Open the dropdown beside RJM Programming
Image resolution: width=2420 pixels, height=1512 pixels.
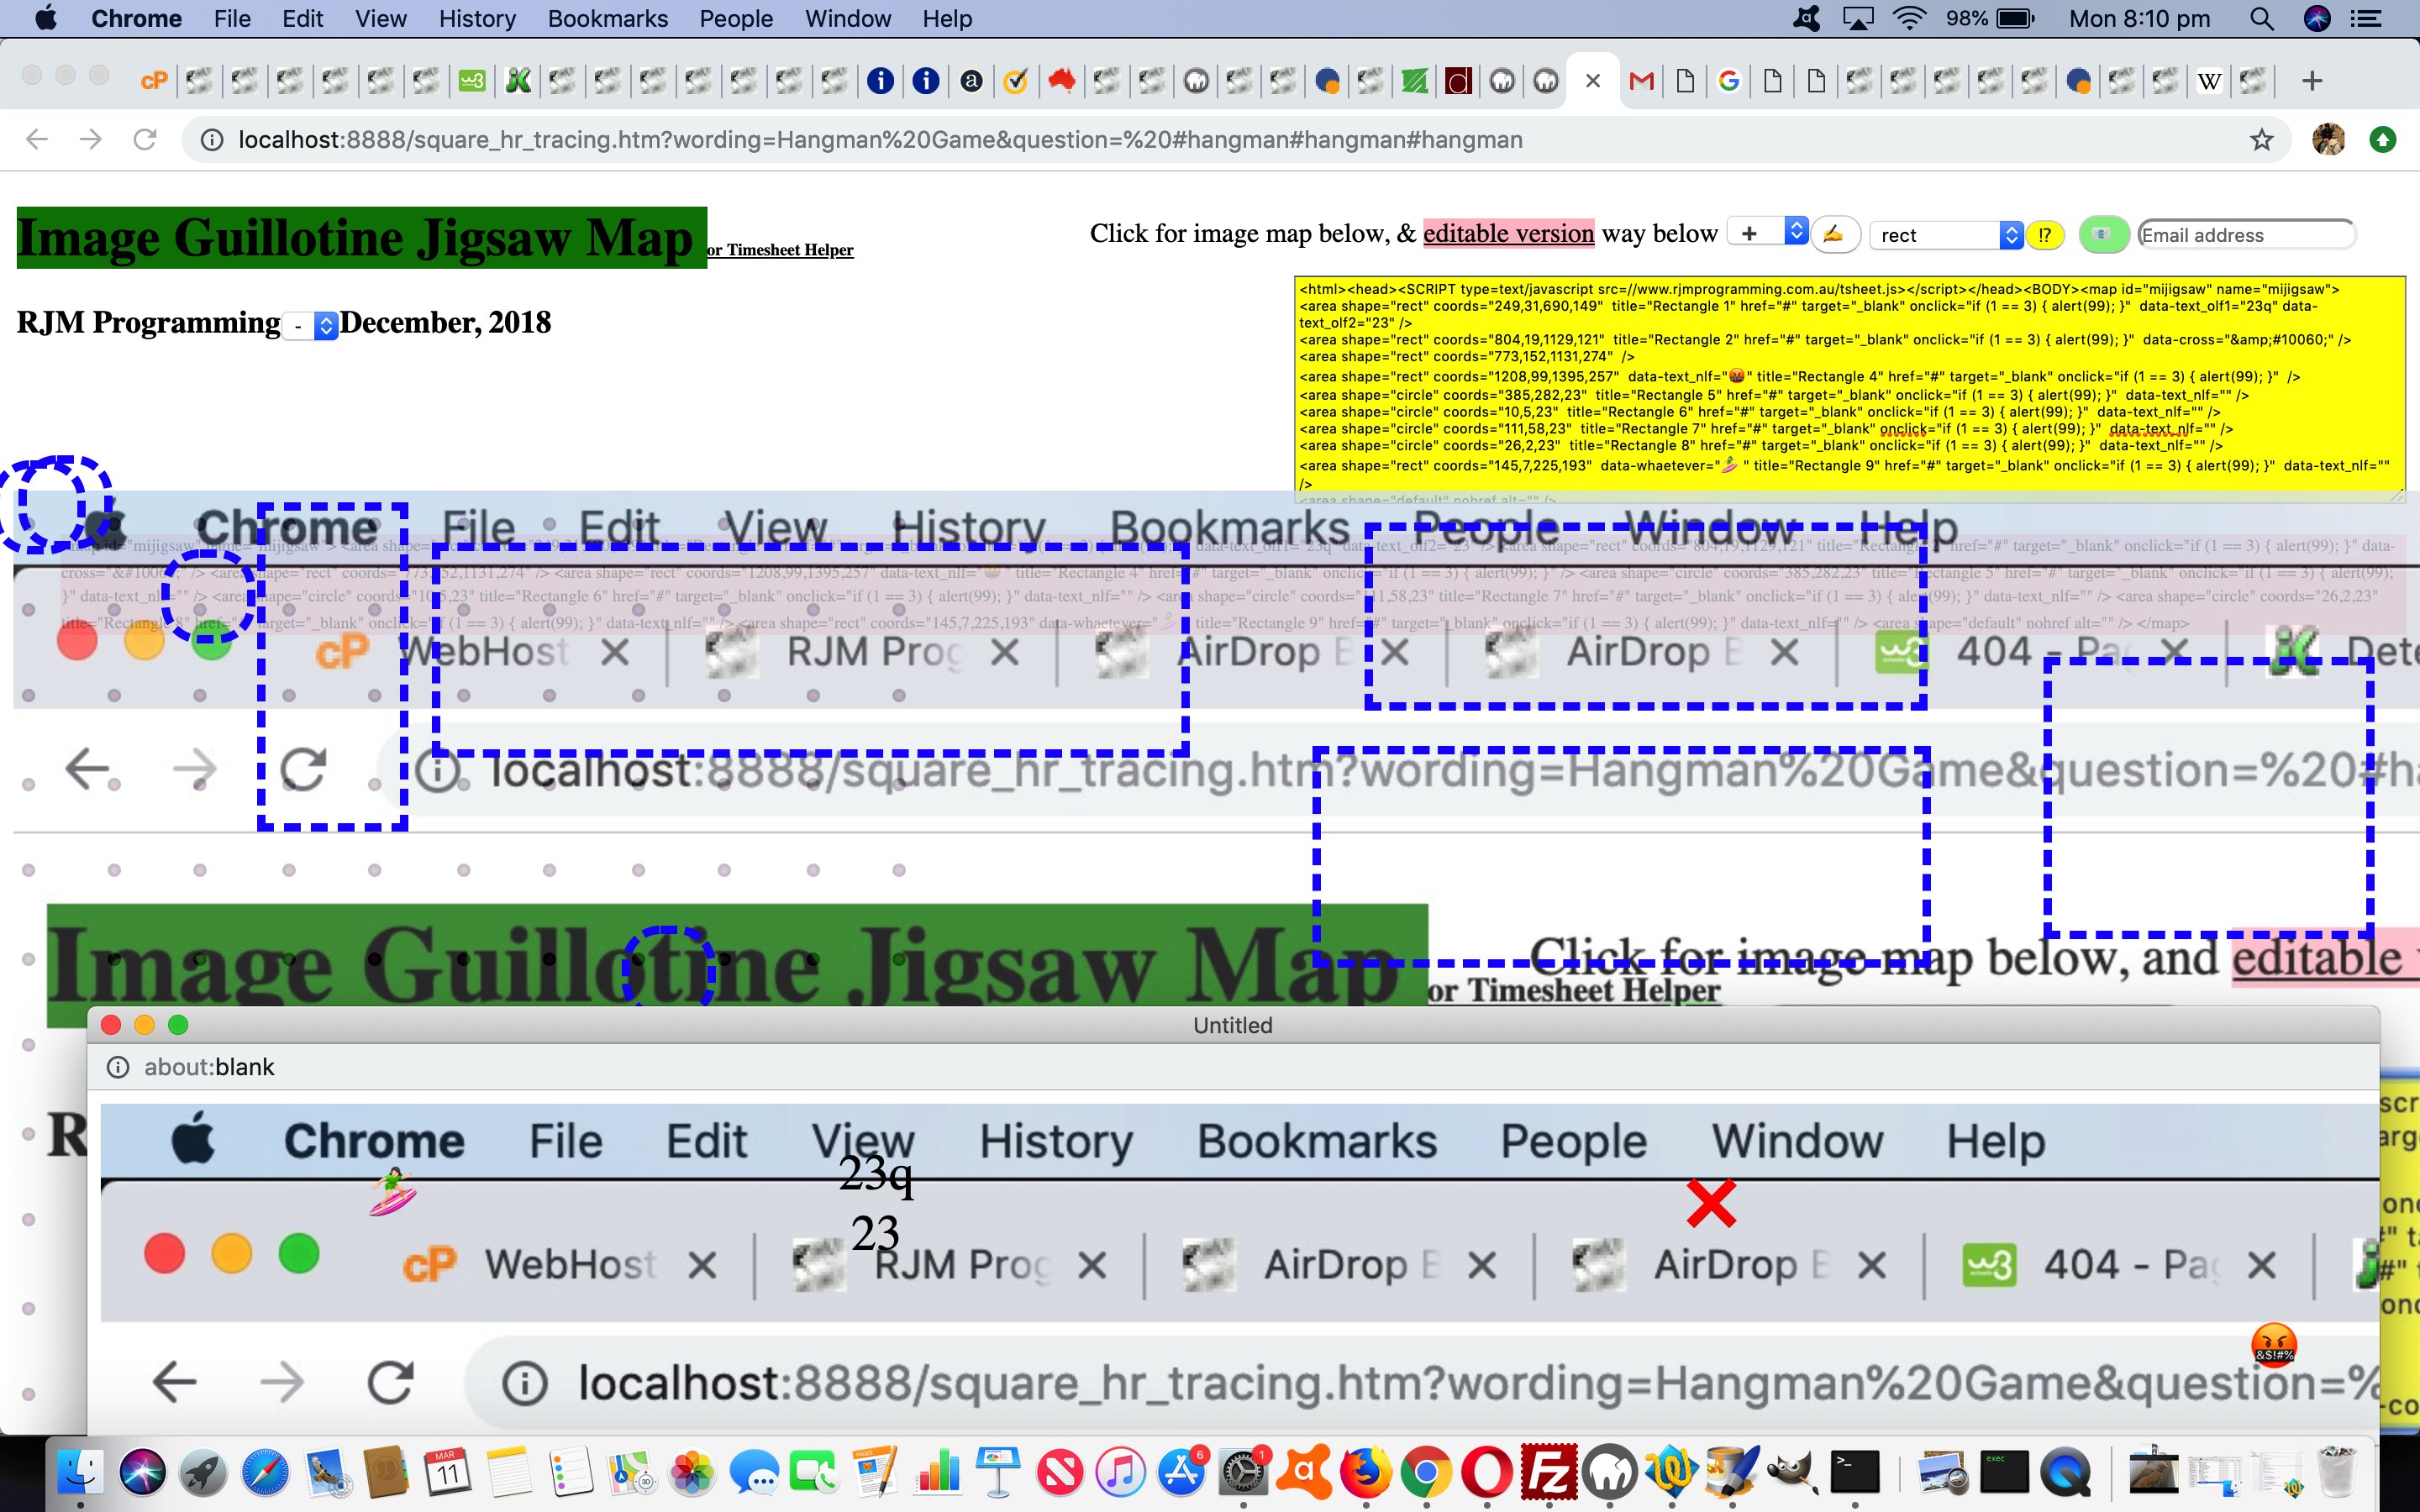click(311, 326)
